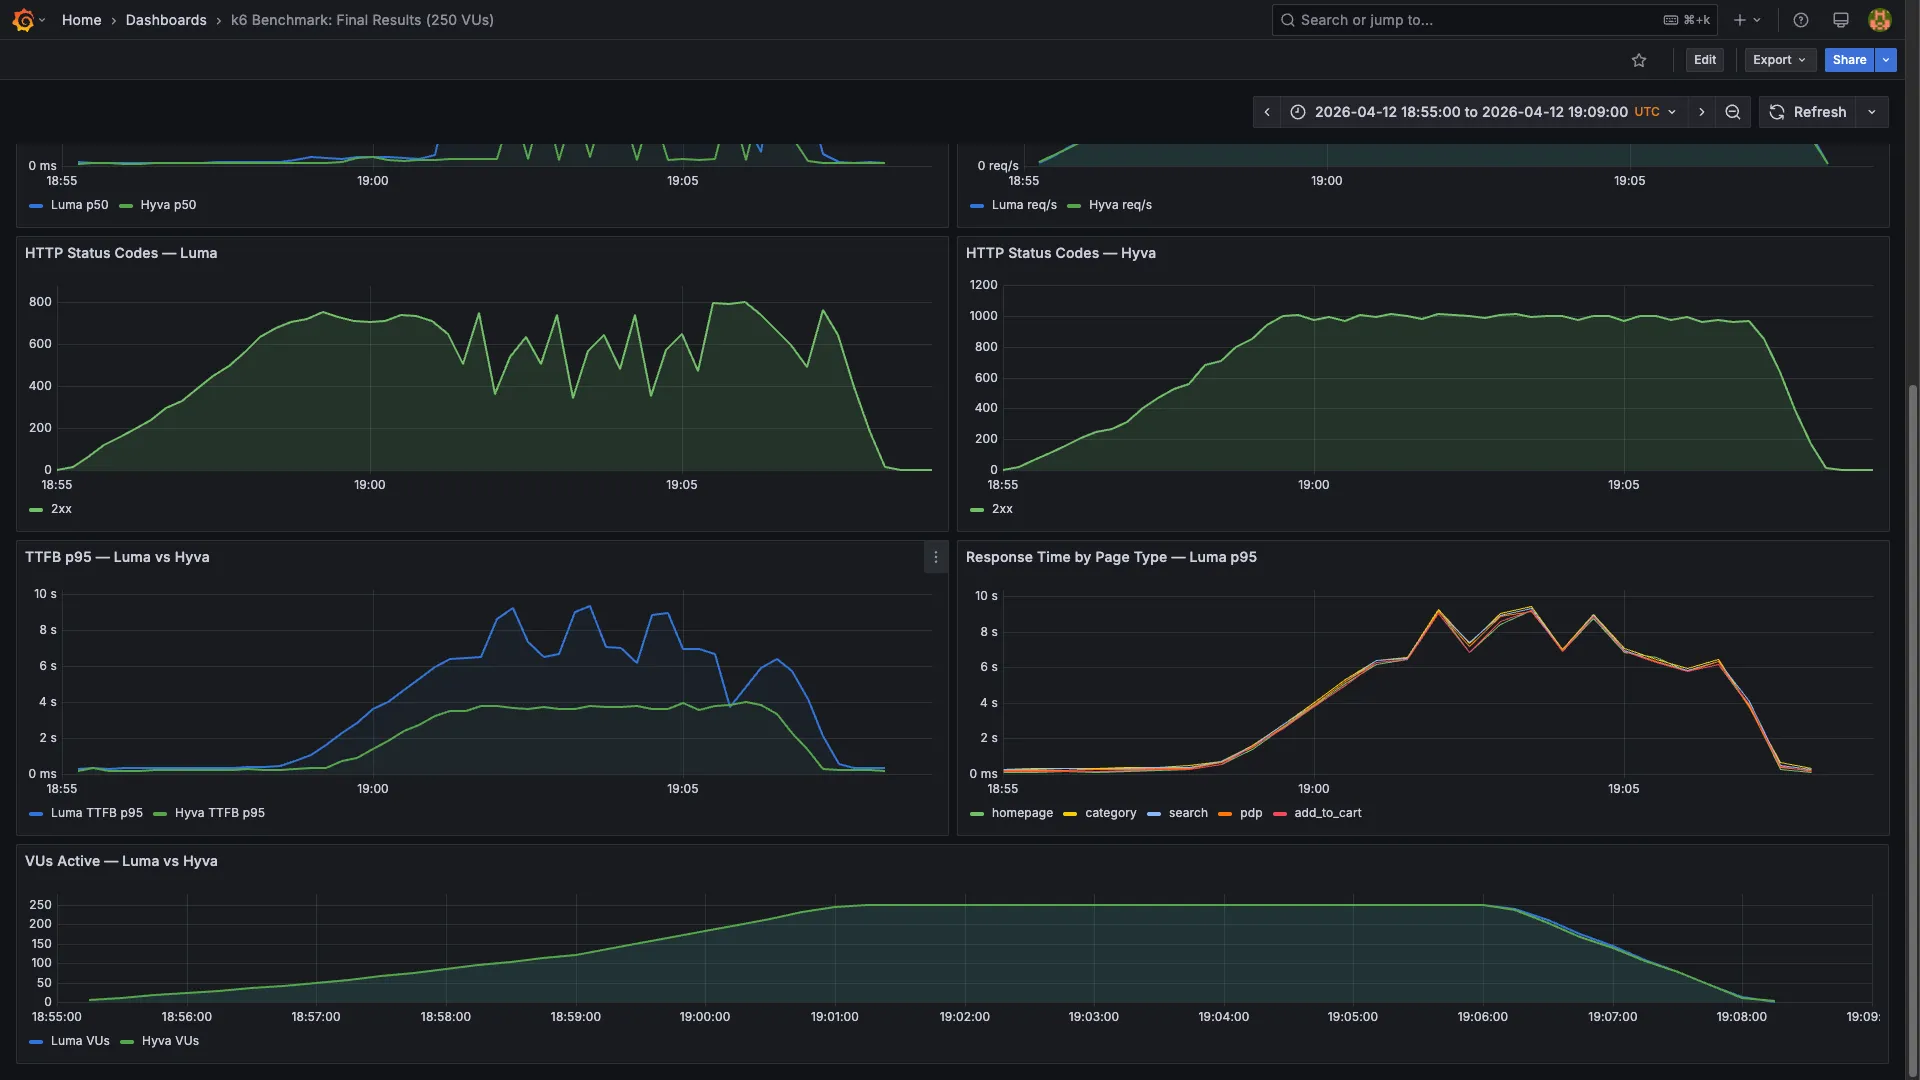Click the Edit dashboard button
The height and width of the screenshot is (1080, 1920).
[x=1705, y=60]
